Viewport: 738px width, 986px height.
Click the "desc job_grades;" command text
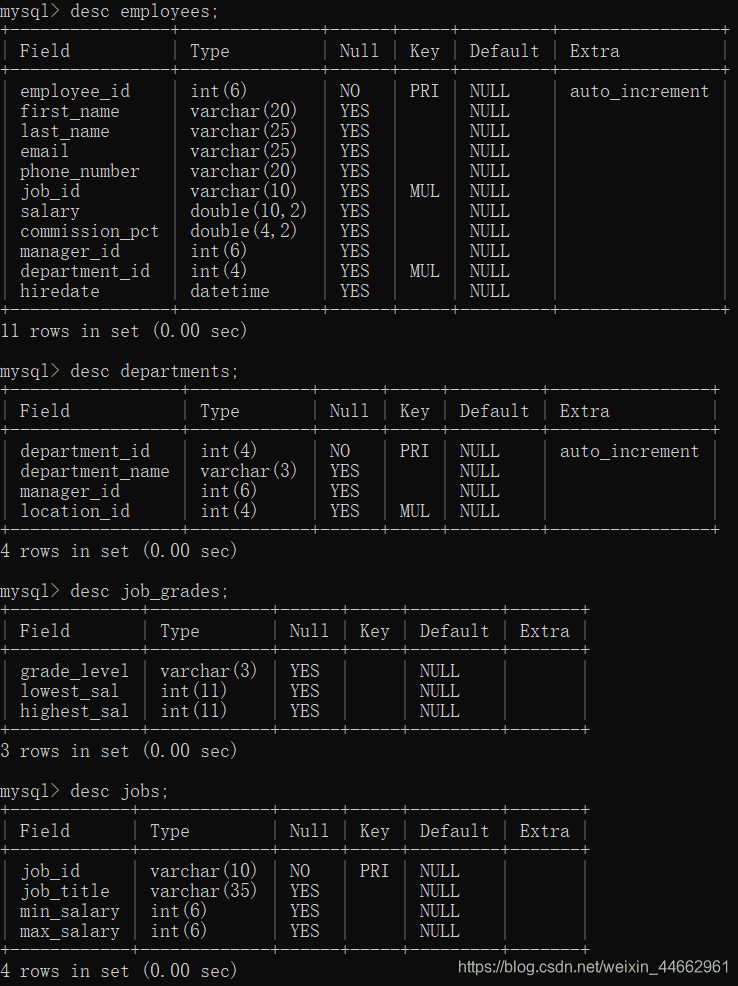click(149, 591)
